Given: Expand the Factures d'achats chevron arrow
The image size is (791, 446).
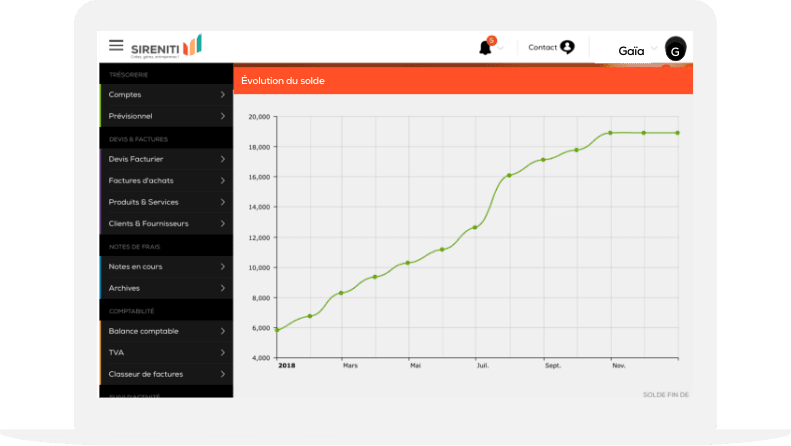Looking at the screenshot, I should pos(222,180).
